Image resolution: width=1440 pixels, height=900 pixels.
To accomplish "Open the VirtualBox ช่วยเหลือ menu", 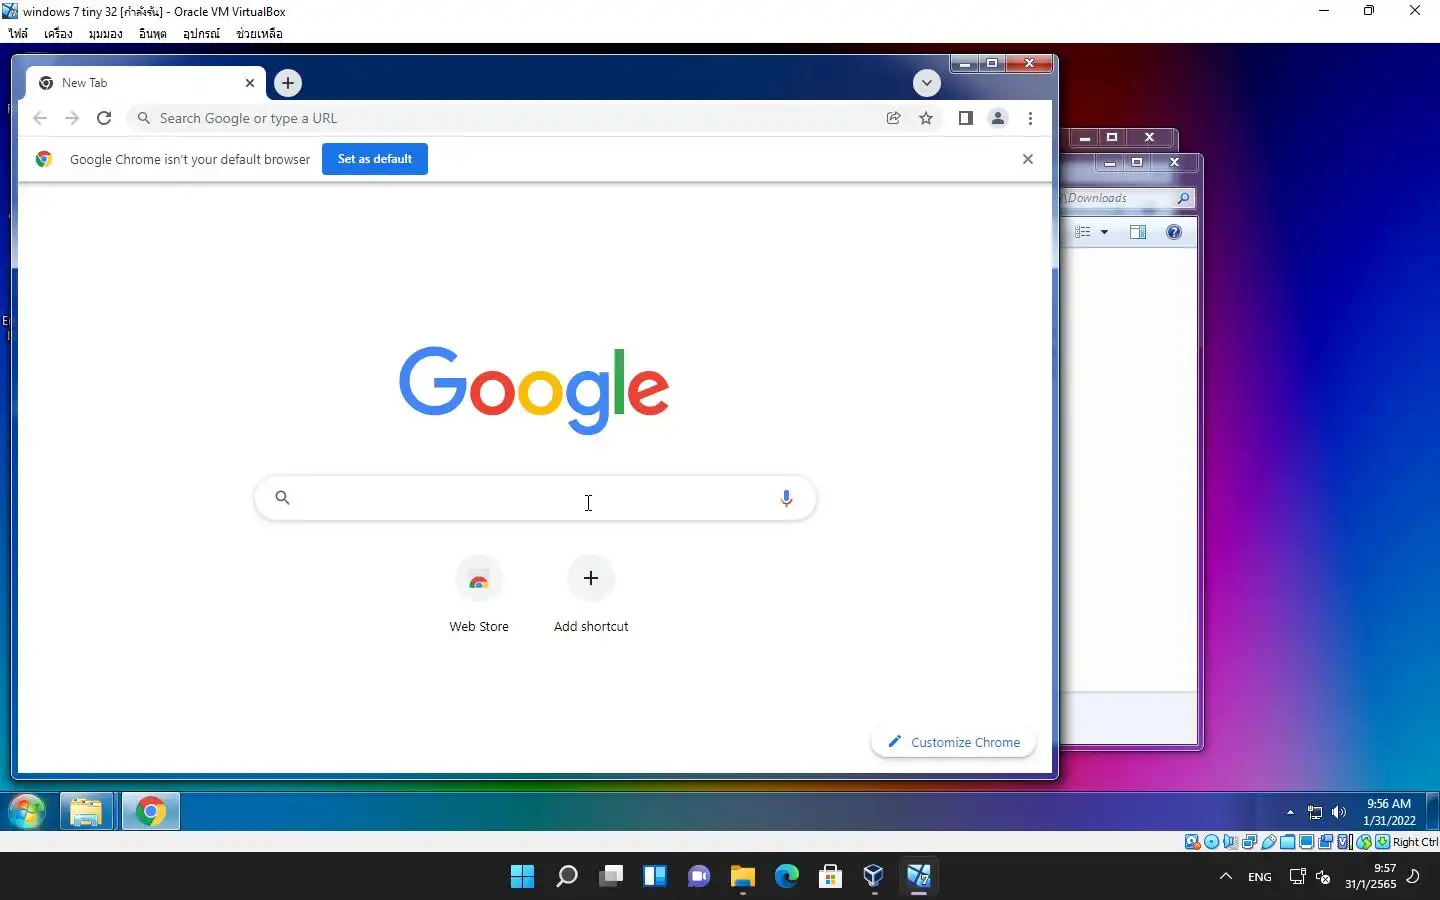I will pyautogui.click(x=259, y=34).
